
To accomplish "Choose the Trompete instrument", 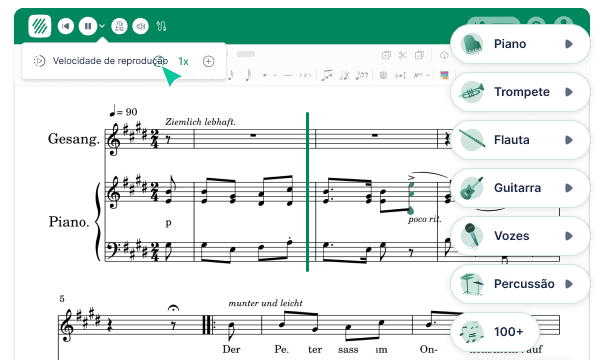I will [520, 92].
